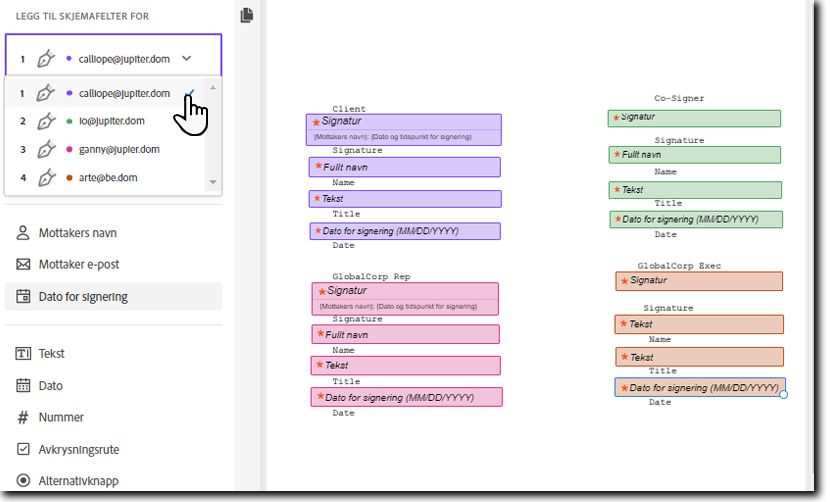The image size is (830, 502).
Task: Click the pink color dot beside ganny@jupier.dom
Action: pos(69,149)
